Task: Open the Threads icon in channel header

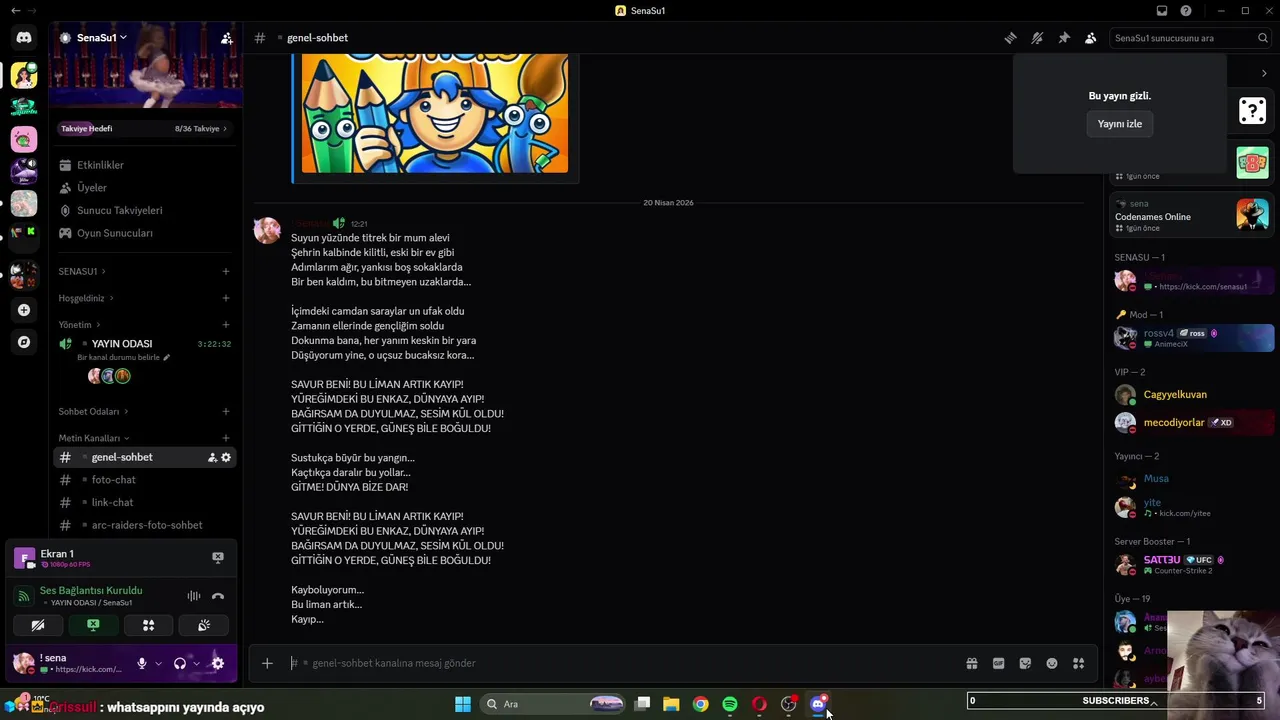Action: point(1011,38)
